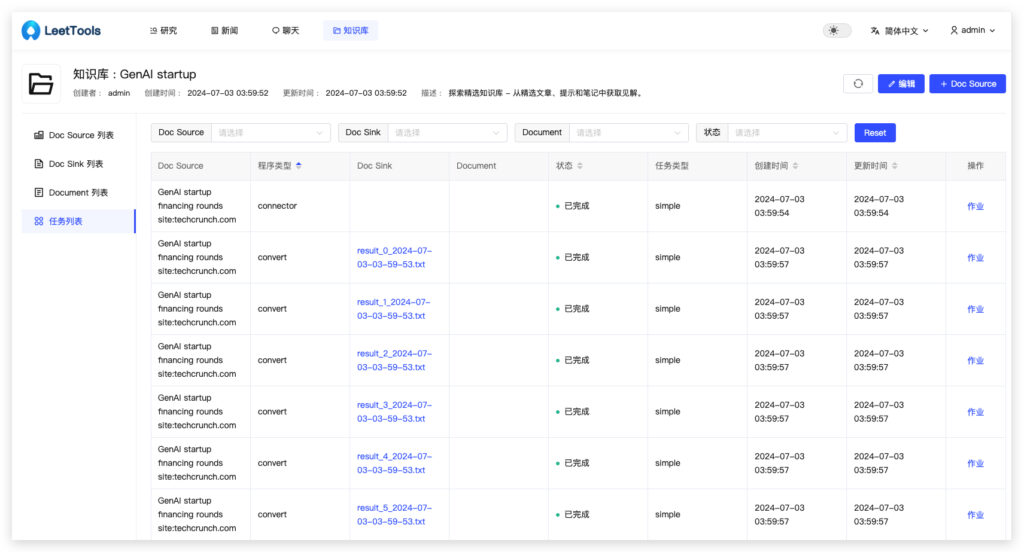Click the blue 编辑 button
This screenshot has height=552, width=1024.
(901, 84)
